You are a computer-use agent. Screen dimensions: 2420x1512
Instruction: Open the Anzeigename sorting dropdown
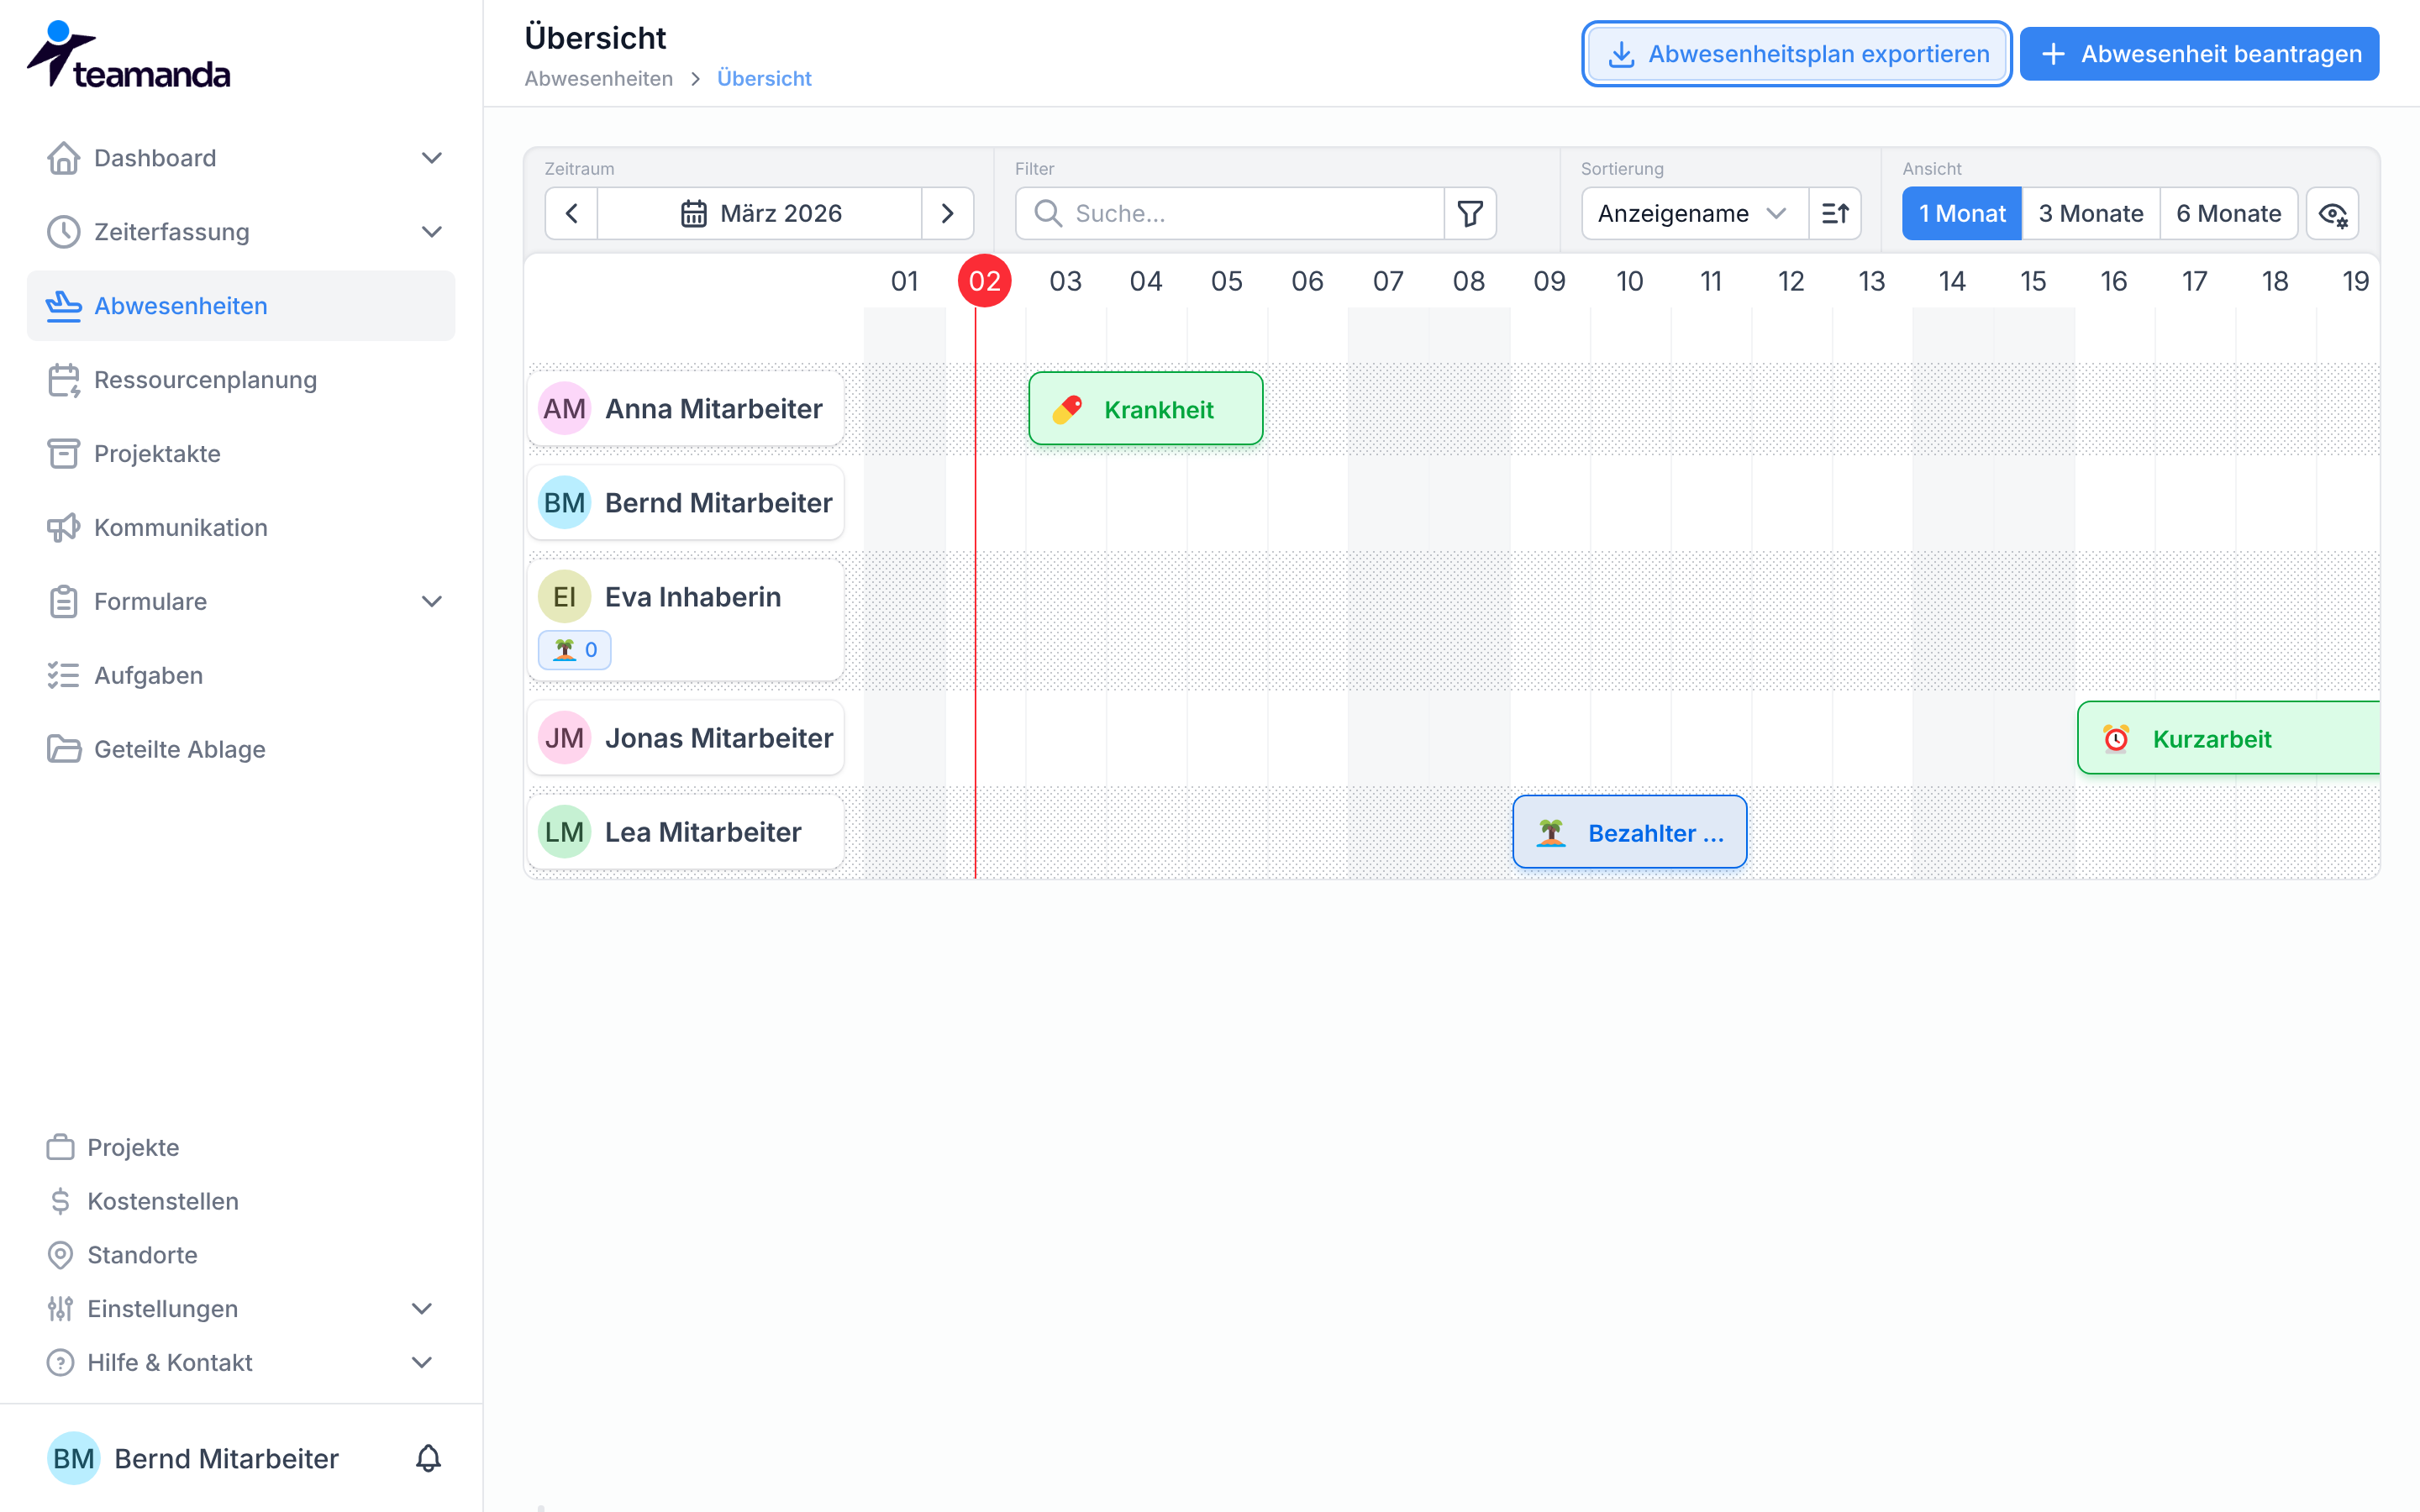click(x=1695, y=214)
